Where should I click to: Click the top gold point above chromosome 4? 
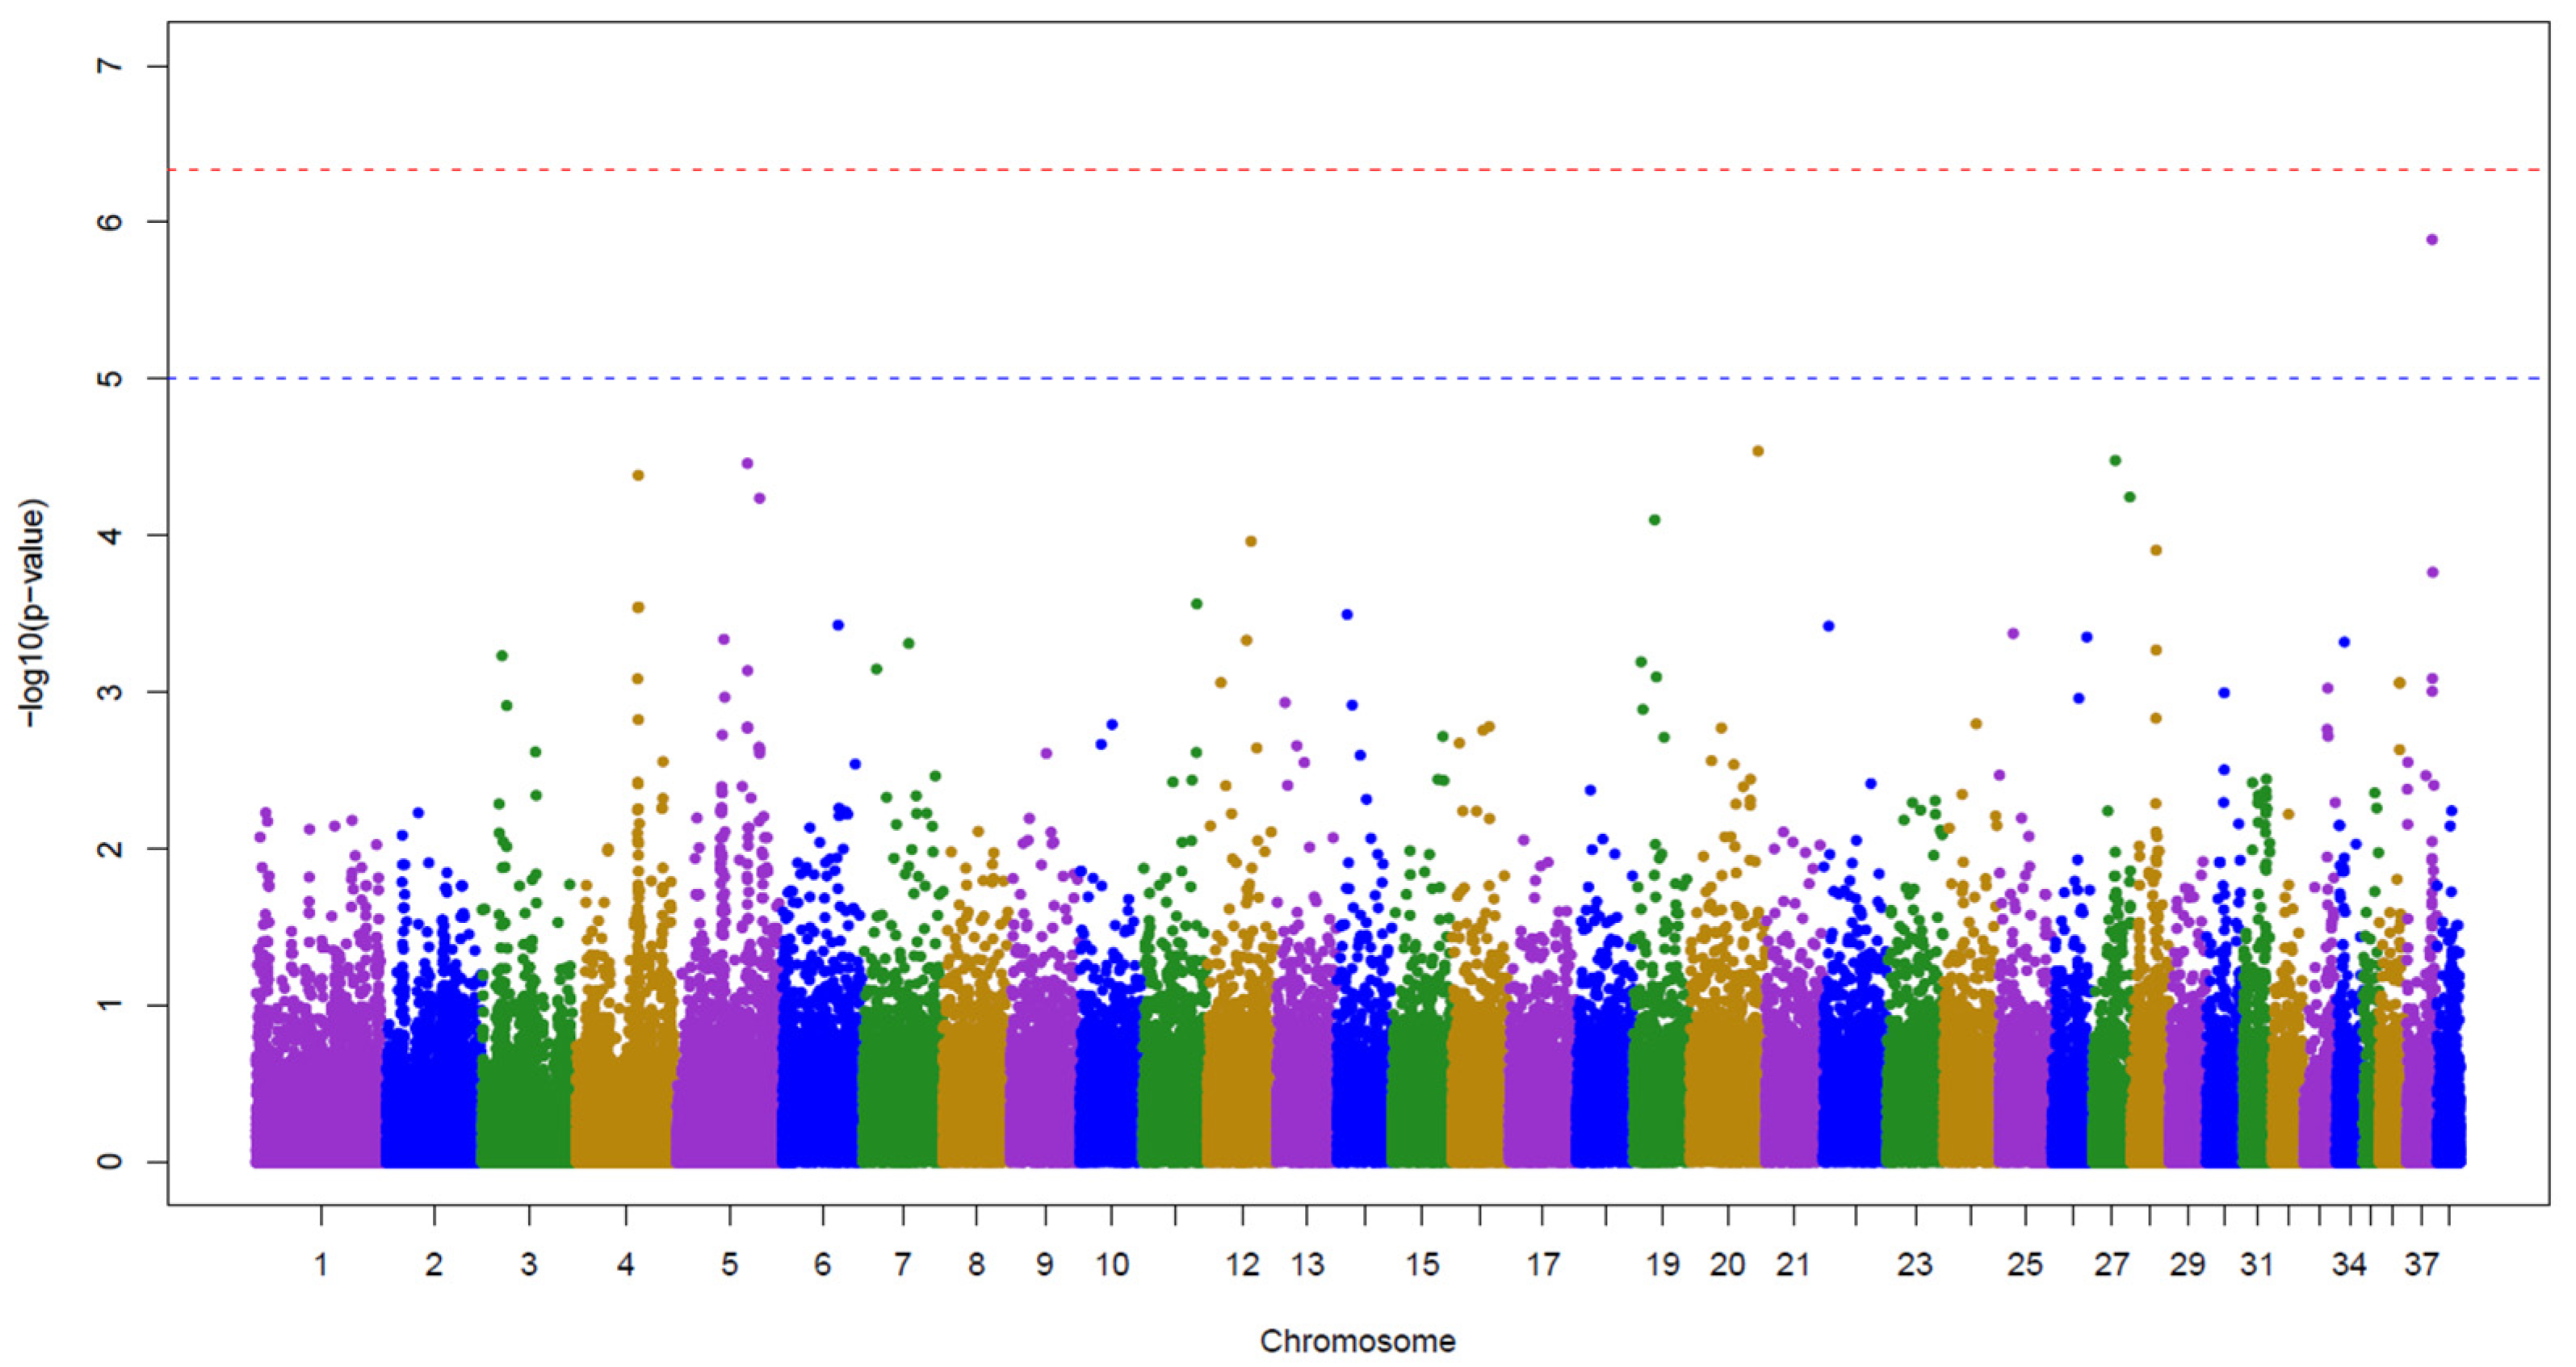click(639, 475)
